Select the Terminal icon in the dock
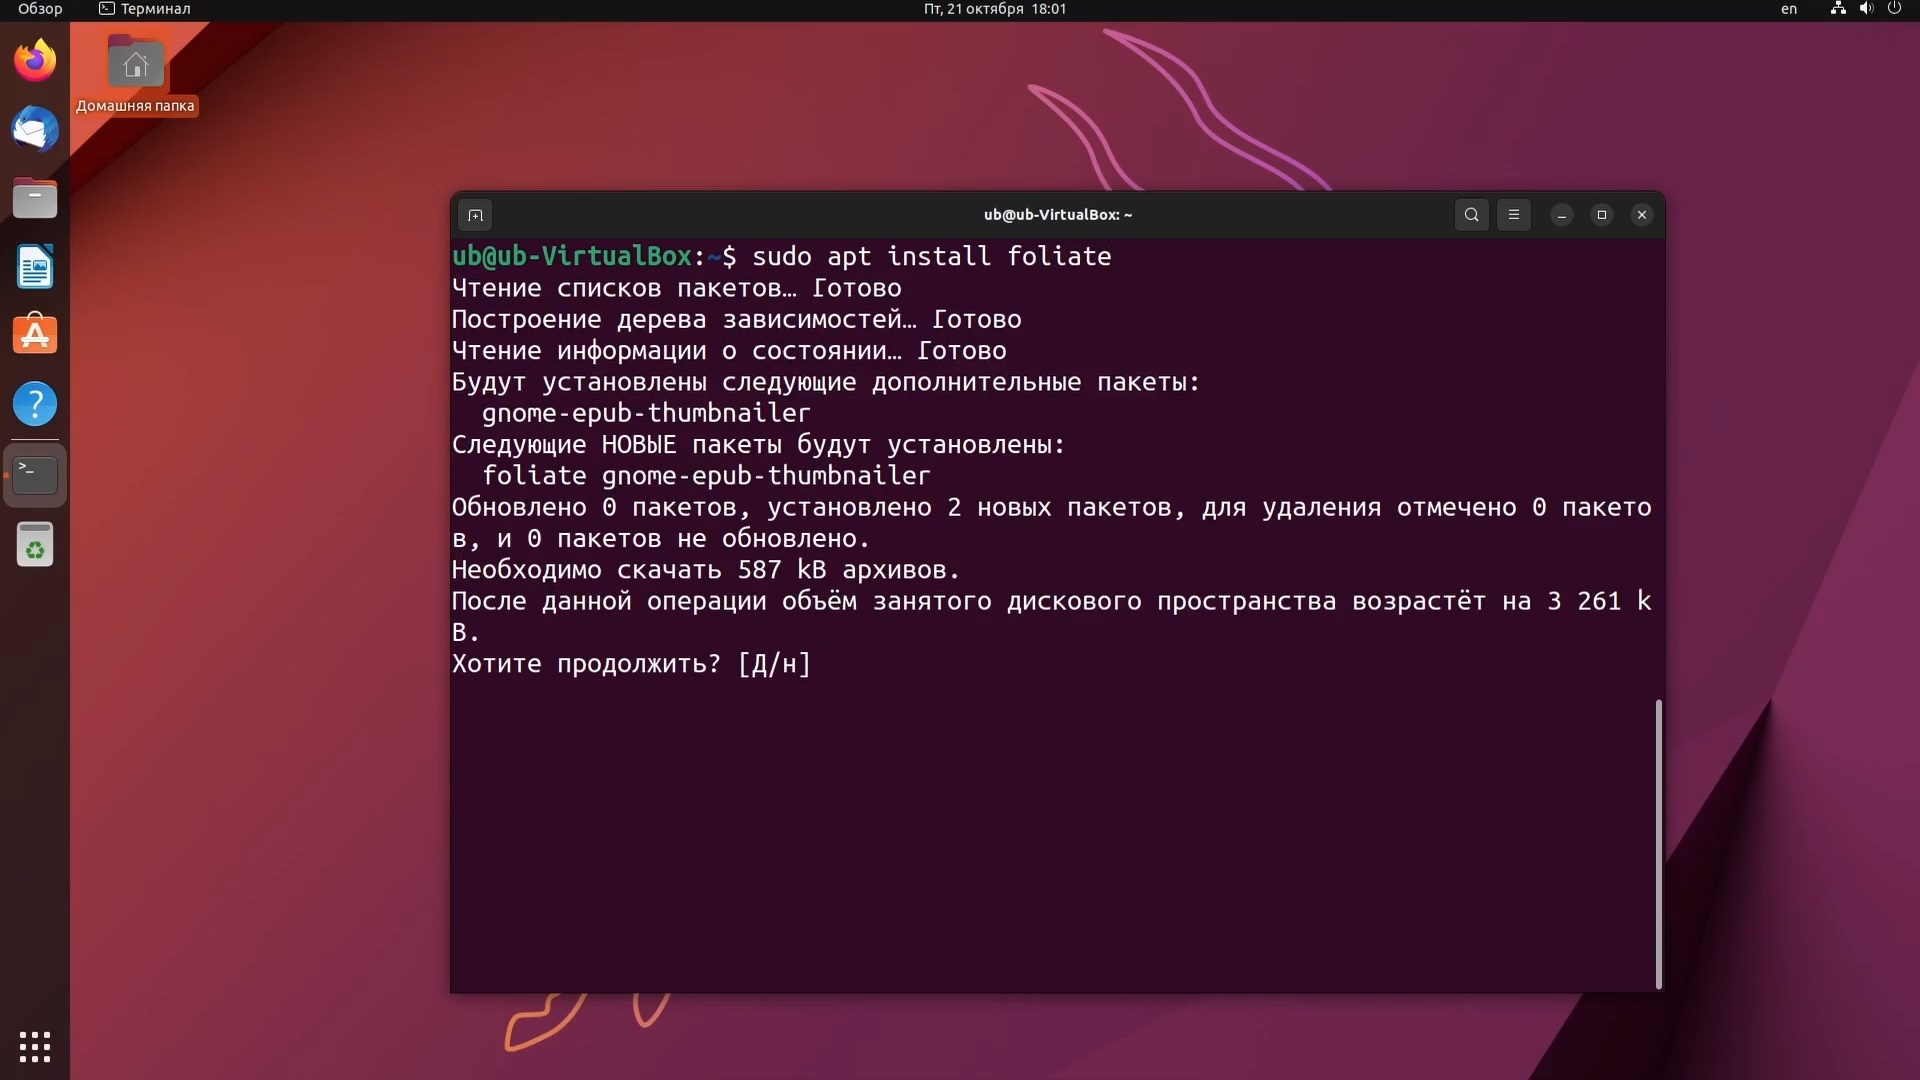This screenshot has height=1080, width=1920. (35, 475)
